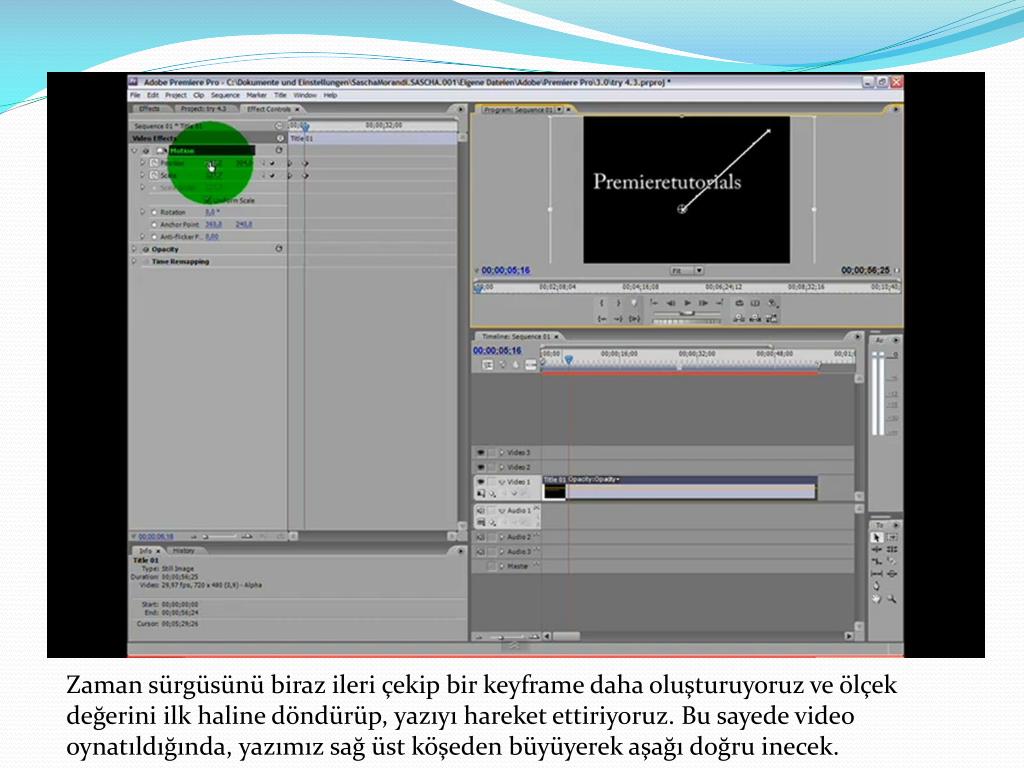This screenshot has height=768, width=1024.
Task: Hide the Video 2 track eye icon
Action: point(481,467)
